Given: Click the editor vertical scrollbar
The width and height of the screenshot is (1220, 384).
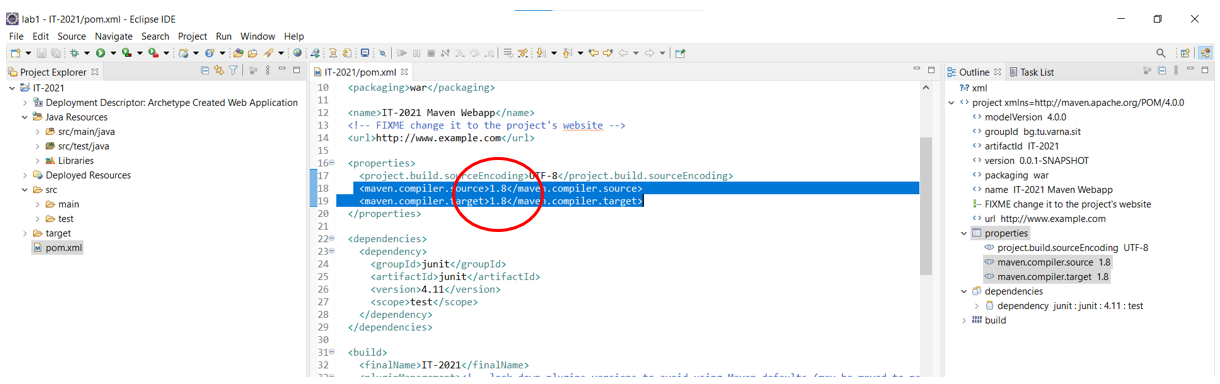Looking at the screenshot, I should click(926, 206).
